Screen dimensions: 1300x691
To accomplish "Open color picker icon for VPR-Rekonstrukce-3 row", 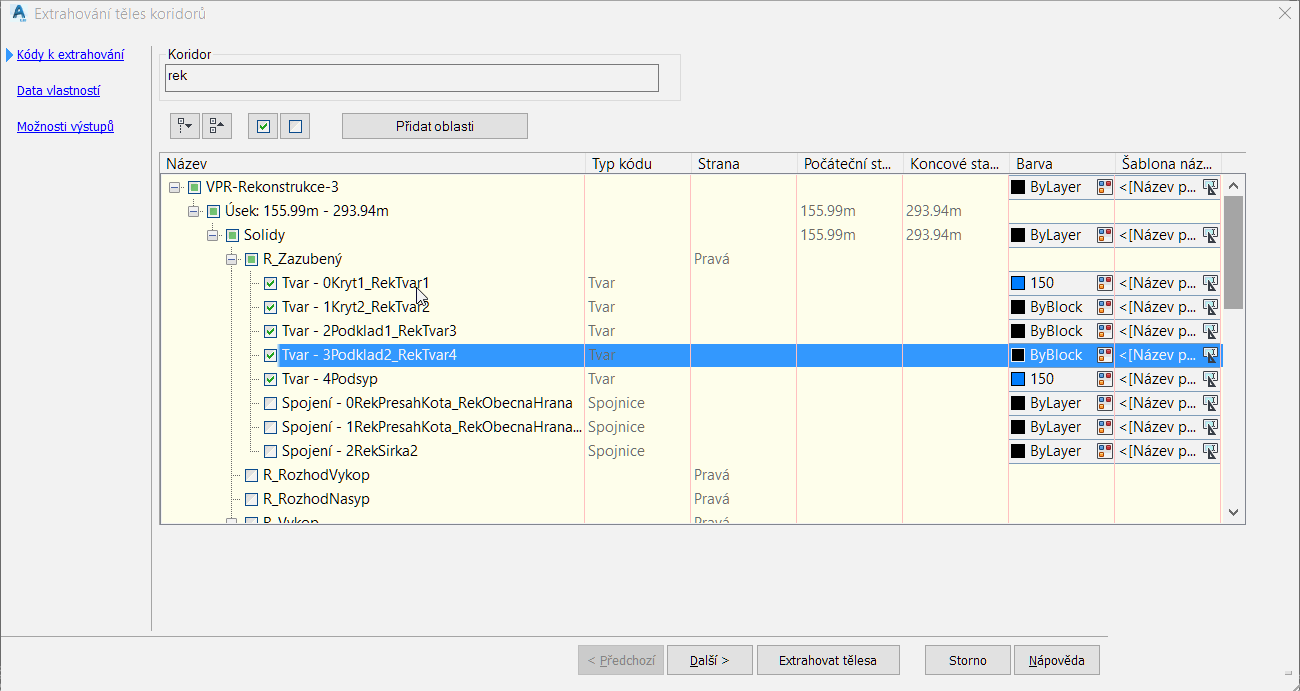I will [1104, 187].
